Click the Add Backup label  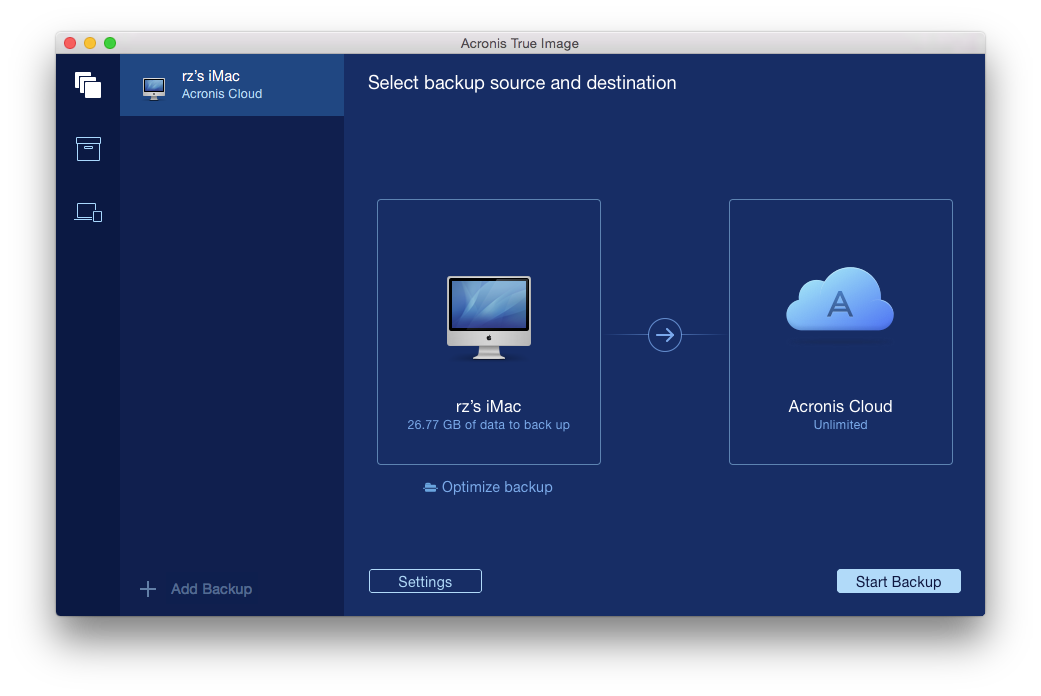tap(211, 589)
